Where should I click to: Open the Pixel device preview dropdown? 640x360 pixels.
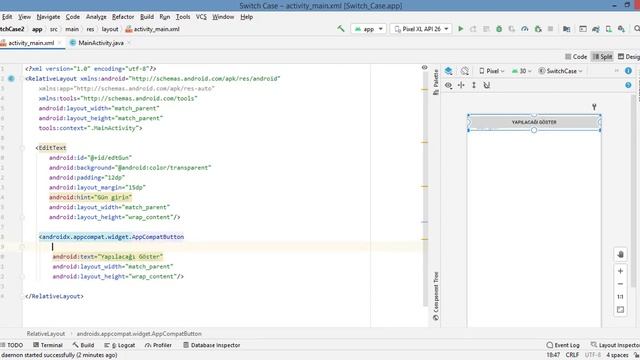click(491, 71)
